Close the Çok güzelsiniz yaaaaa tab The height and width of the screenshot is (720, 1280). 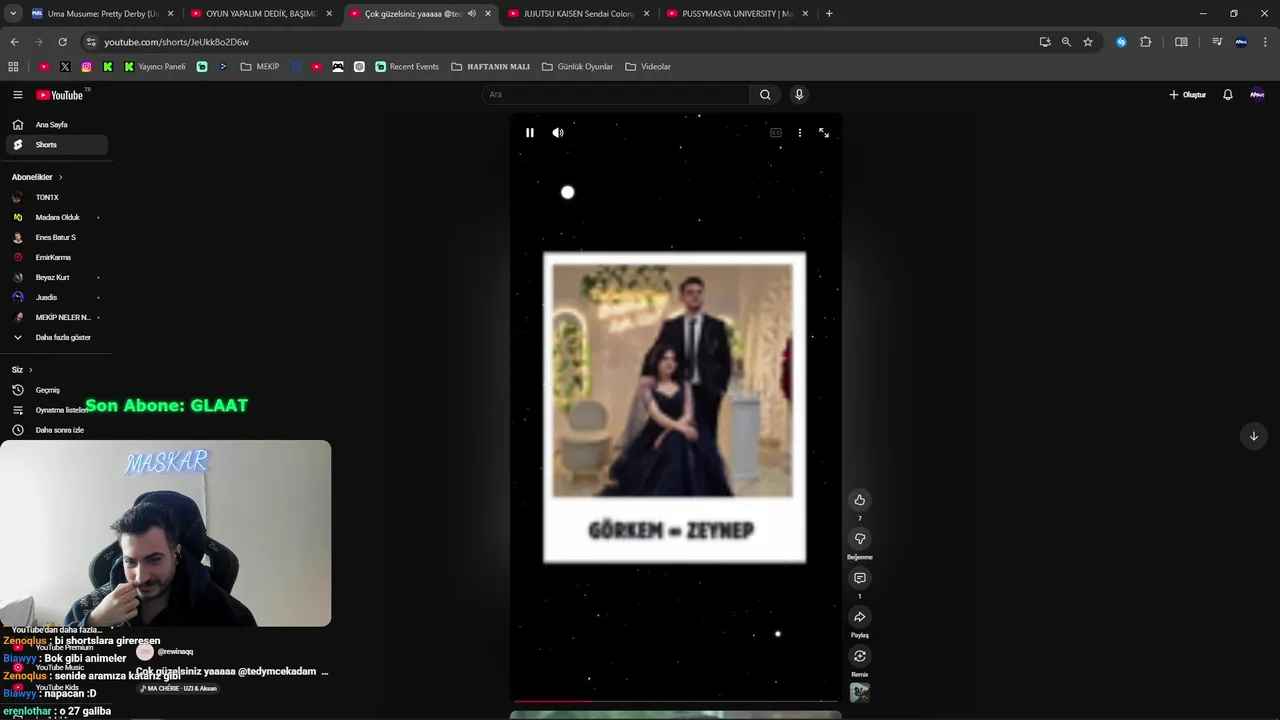[x=488, y=14]
